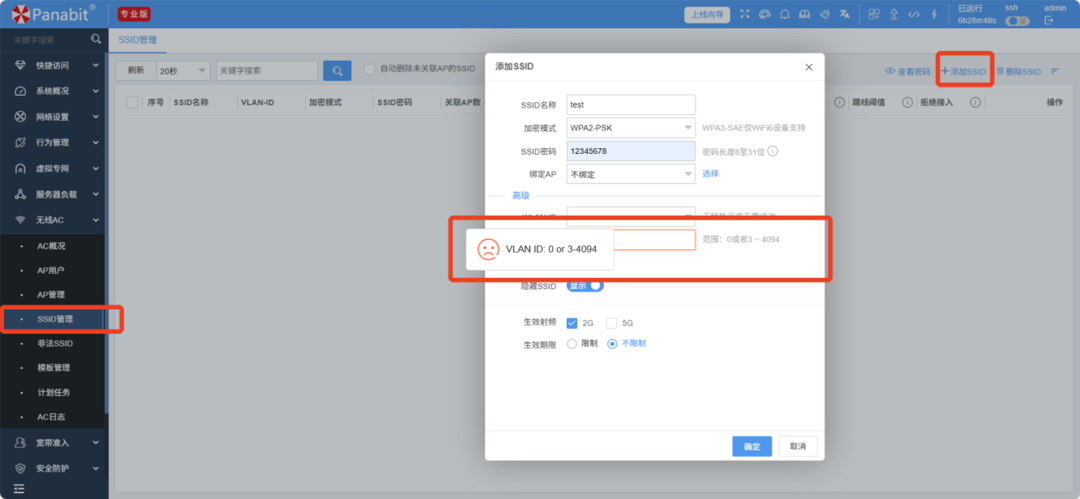Open the code console icon
This screenshot has height=499, width=1080.
click(913, 14)
